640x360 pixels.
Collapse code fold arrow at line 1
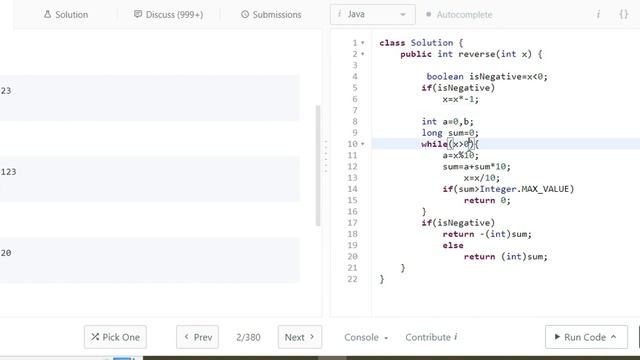(362, 43)
